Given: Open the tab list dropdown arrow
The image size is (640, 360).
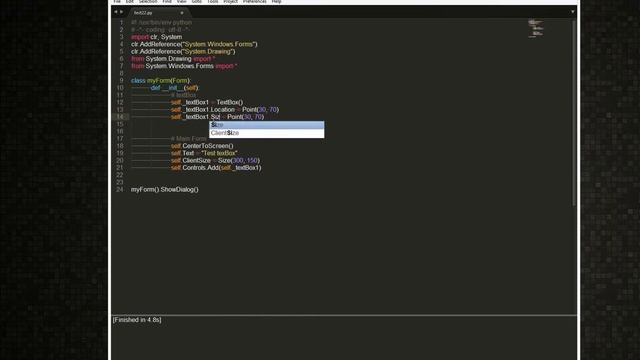Looking at the screenshot, I should click(x=573, y=12).
